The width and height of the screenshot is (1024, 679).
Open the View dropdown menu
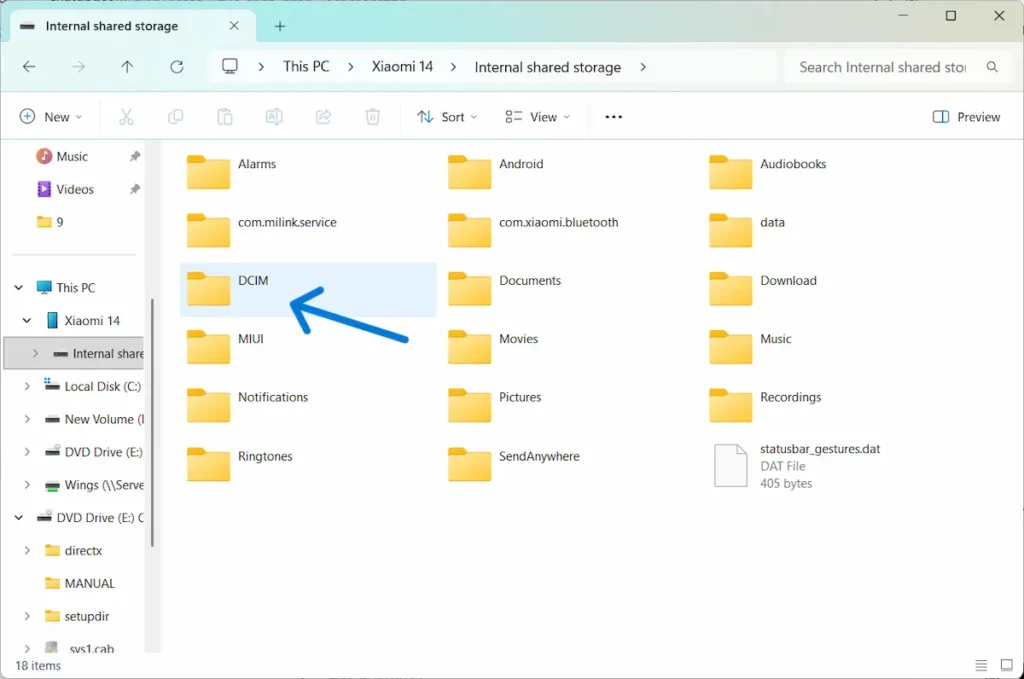coord(537,117)
